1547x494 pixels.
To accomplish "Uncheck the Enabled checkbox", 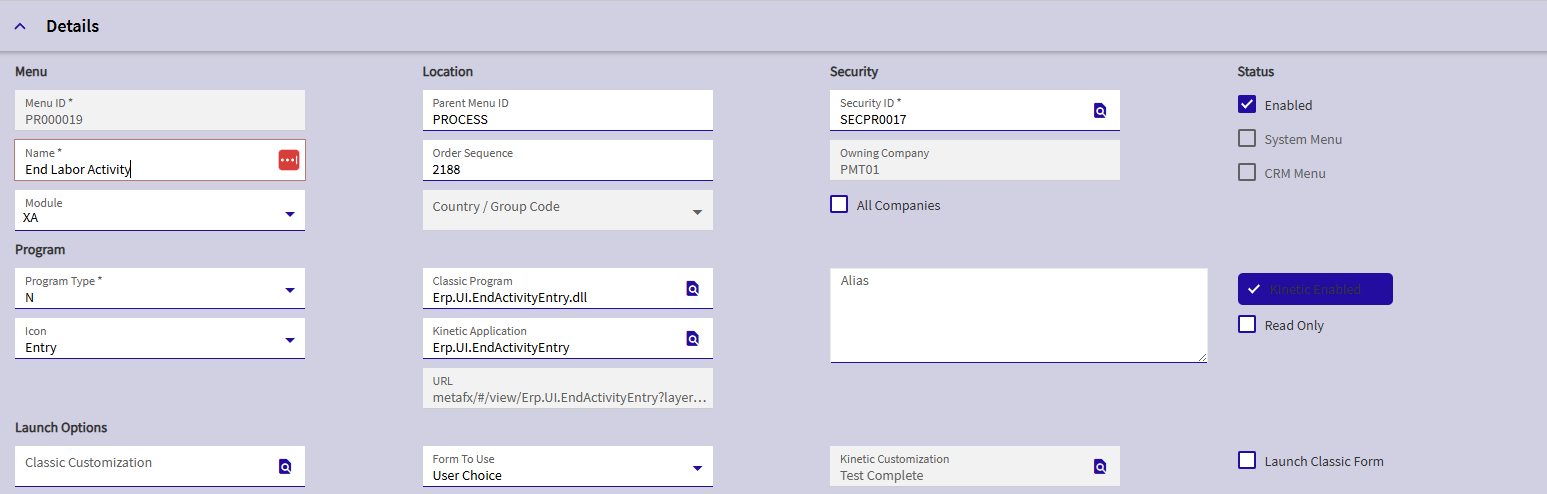I will (1247, 104).
